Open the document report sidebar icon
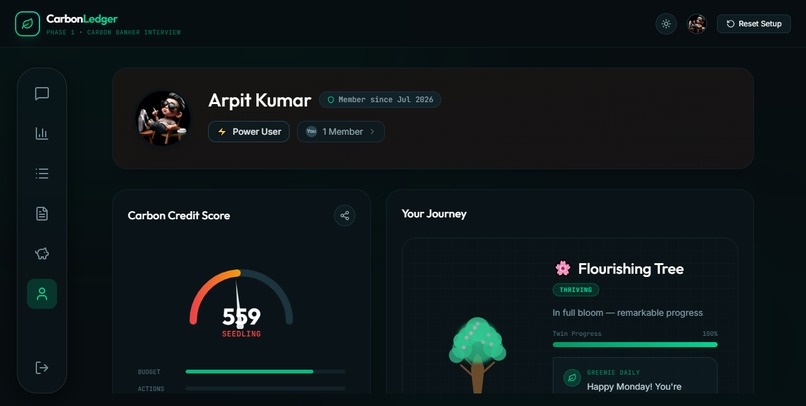Screen dimensions: 806x406 pos(42,213)
